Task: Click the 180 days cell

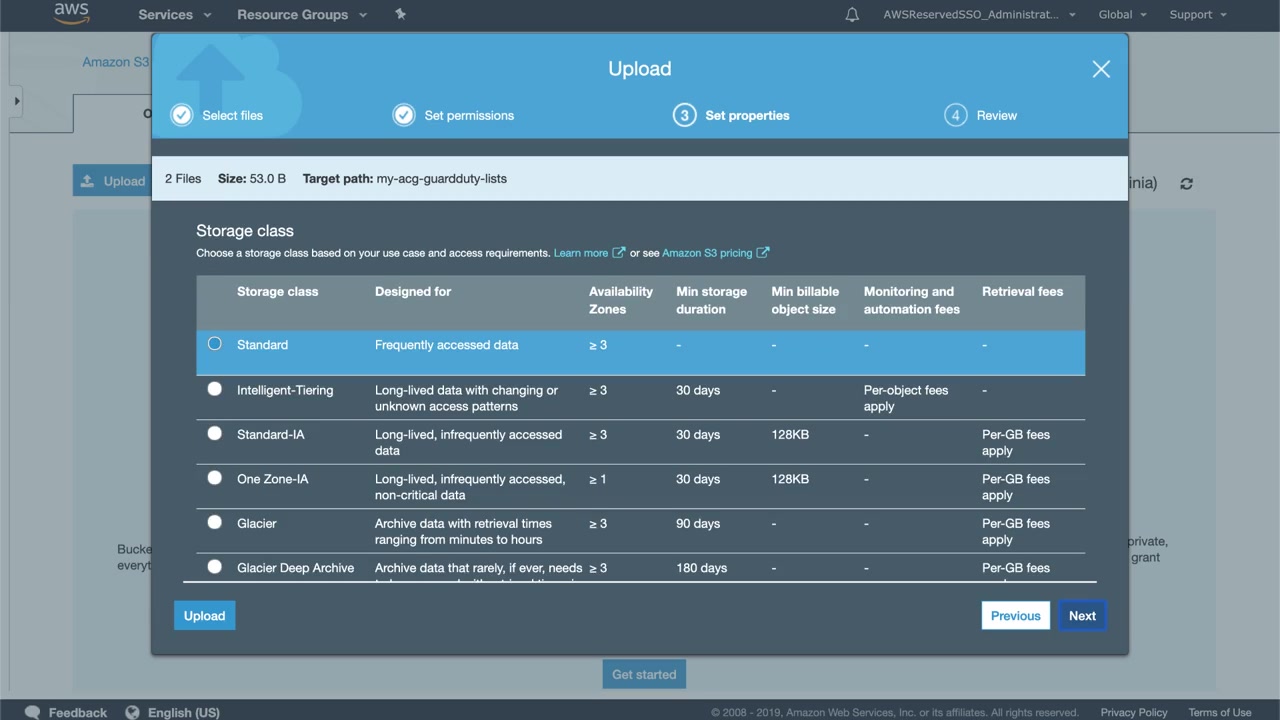Action: coord(701,568)
